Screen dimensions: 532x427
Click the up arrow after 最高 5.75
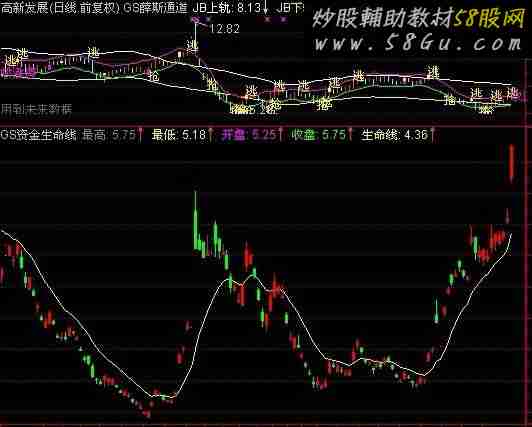(x=140, y=135)
